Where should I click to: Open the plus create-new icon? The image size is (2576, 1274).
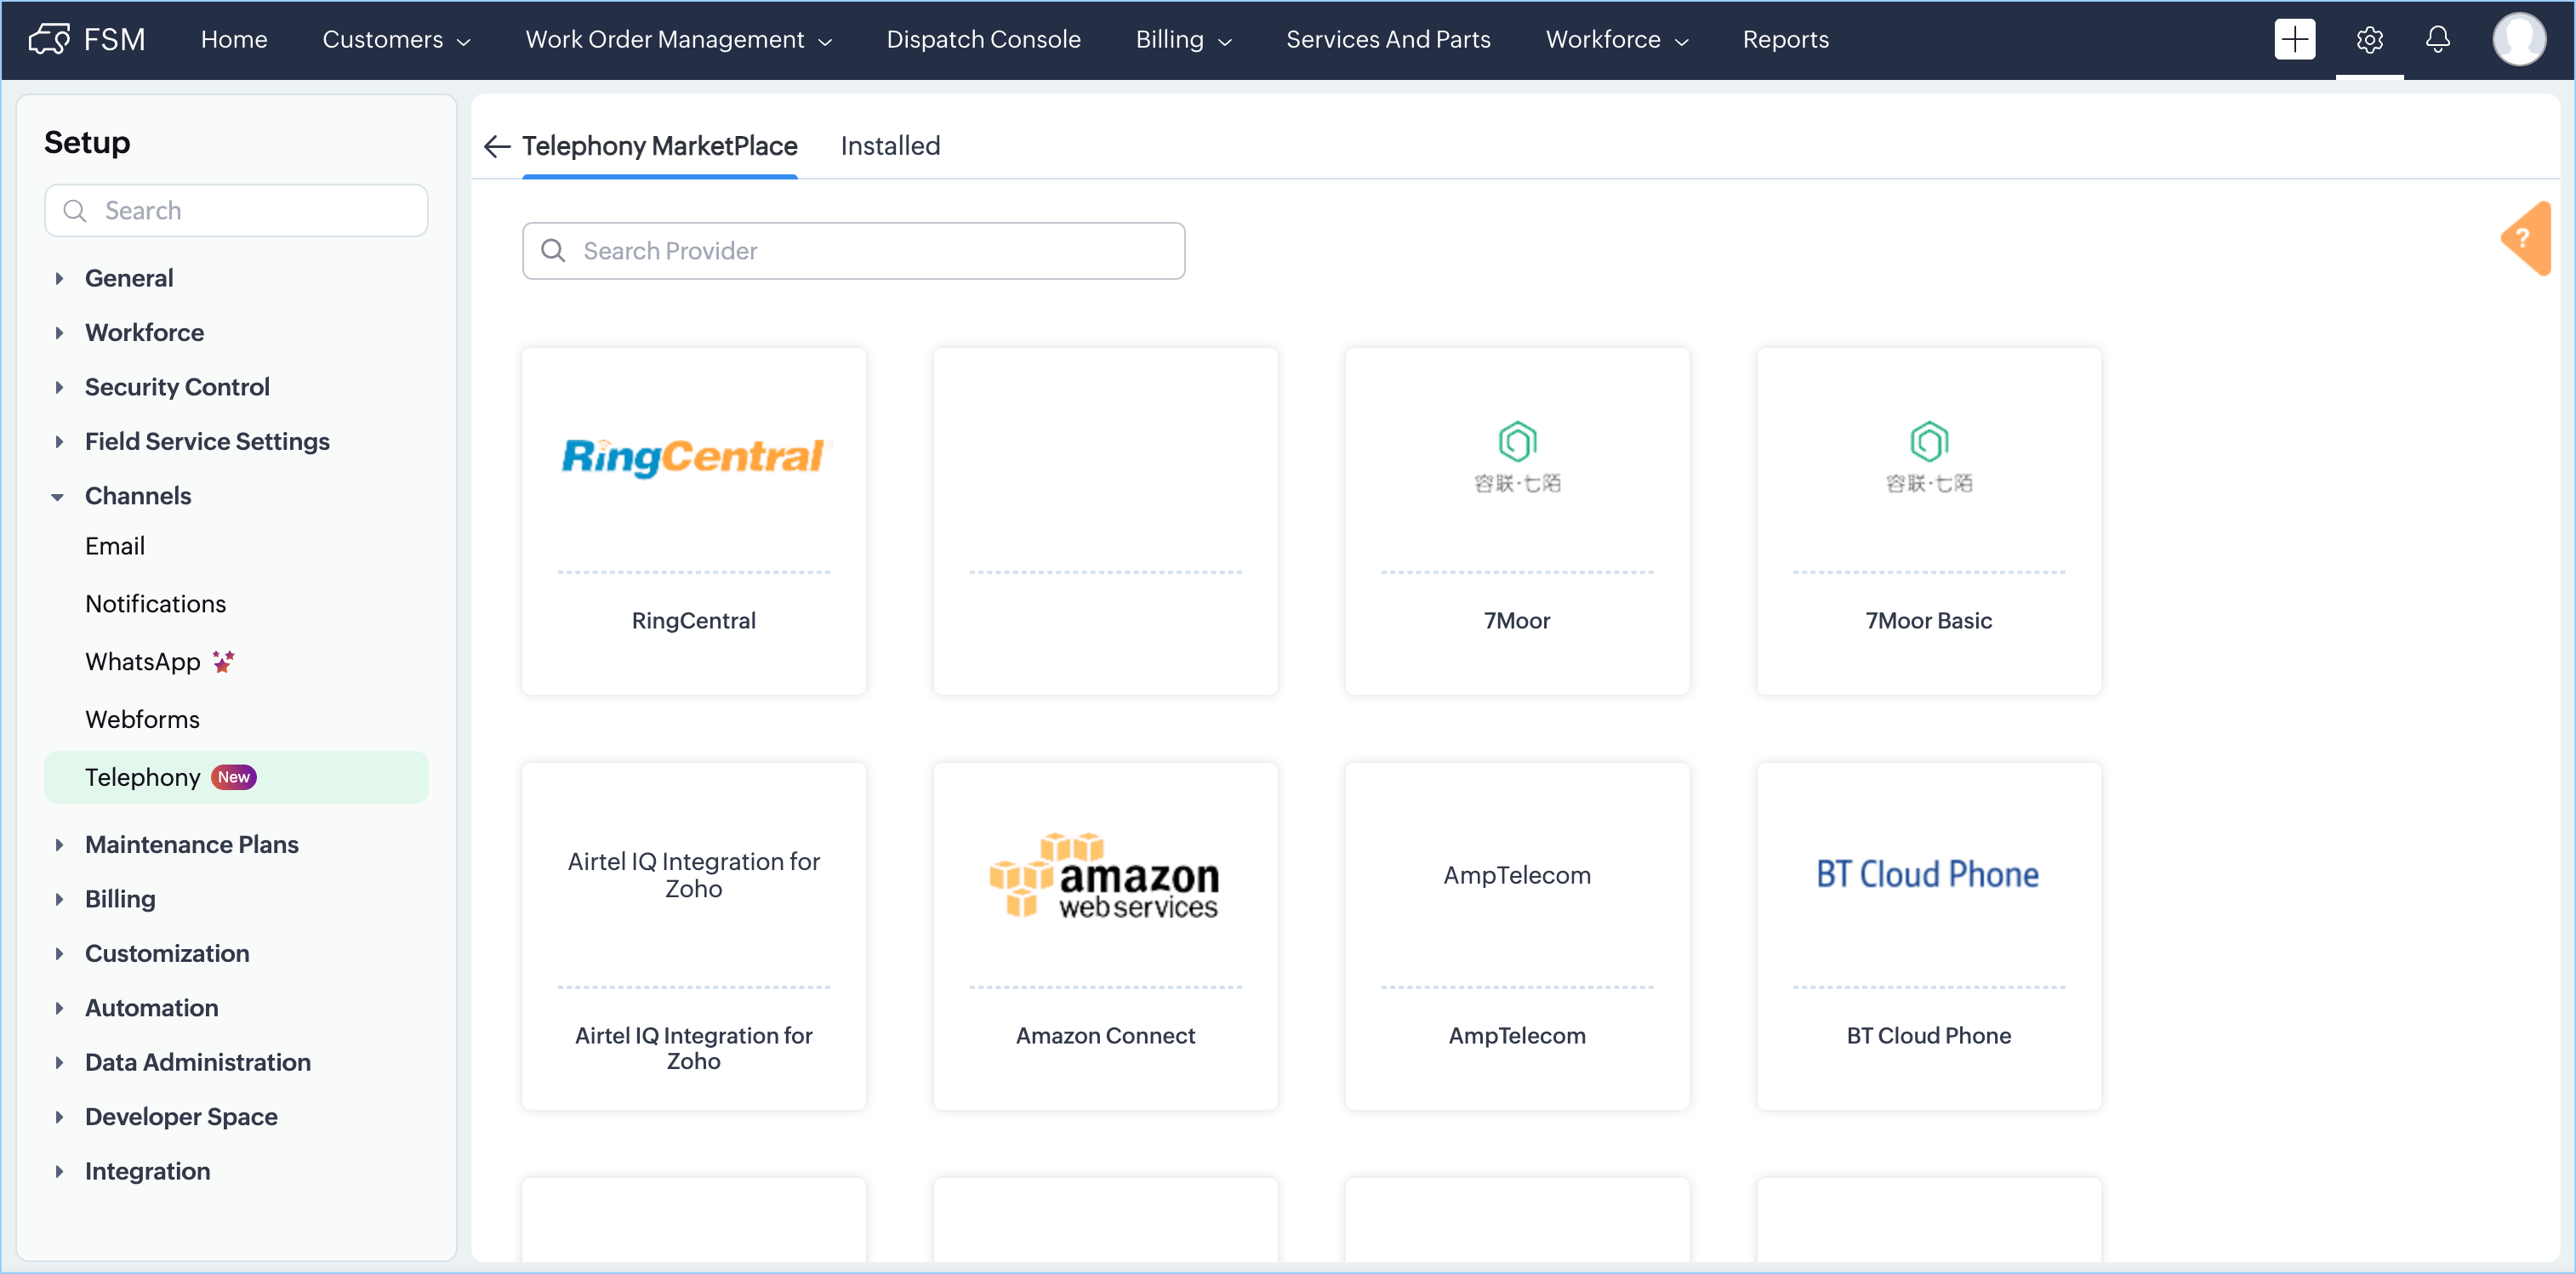[x=2294, y=39]
